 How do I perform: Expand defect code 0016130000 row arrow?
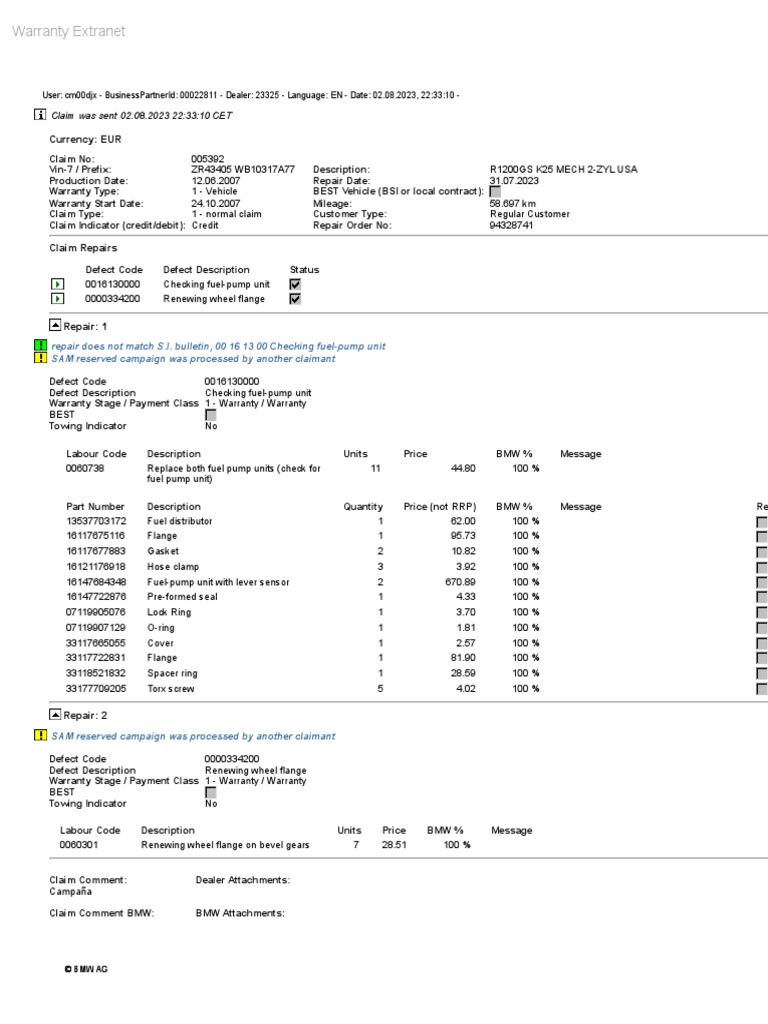(57, 284)
